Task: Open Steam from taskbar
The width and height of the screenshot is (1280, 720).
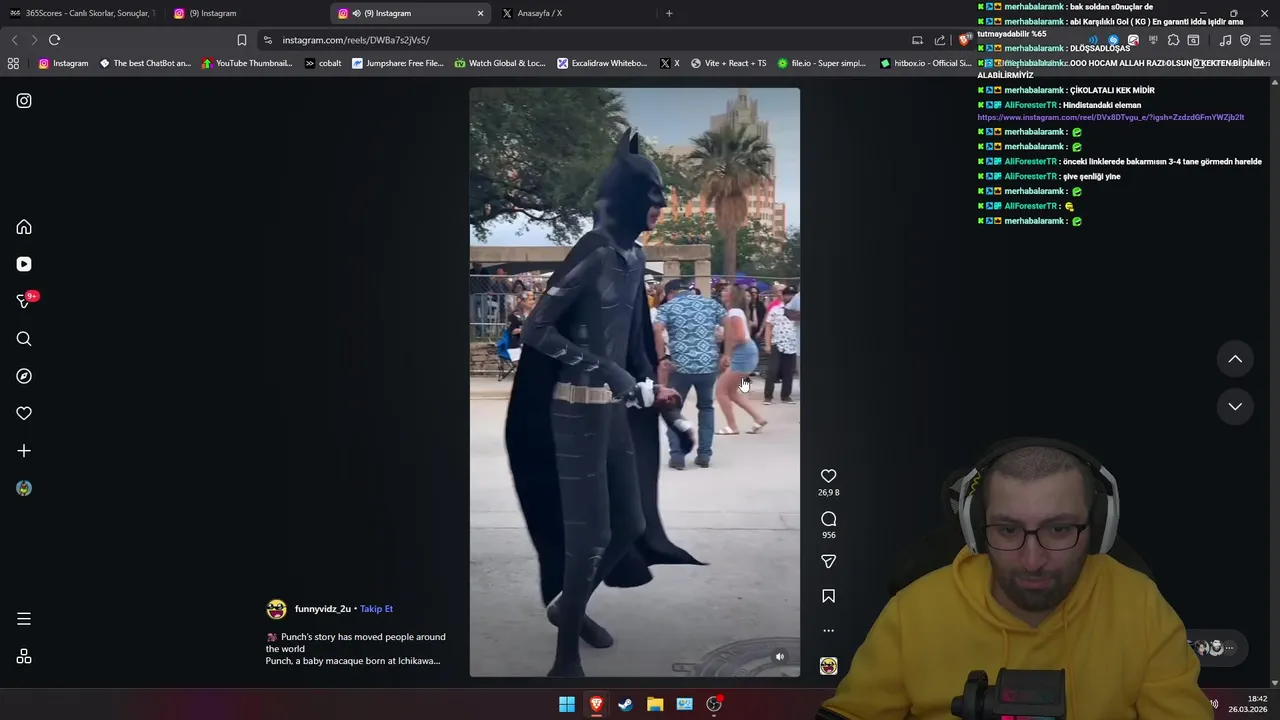Action: pos(625,704)
